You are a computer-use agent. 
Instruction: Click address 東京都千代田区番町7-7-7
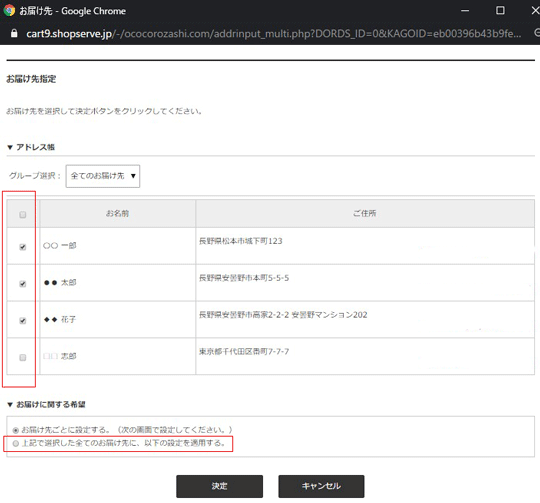pos(244,352)
